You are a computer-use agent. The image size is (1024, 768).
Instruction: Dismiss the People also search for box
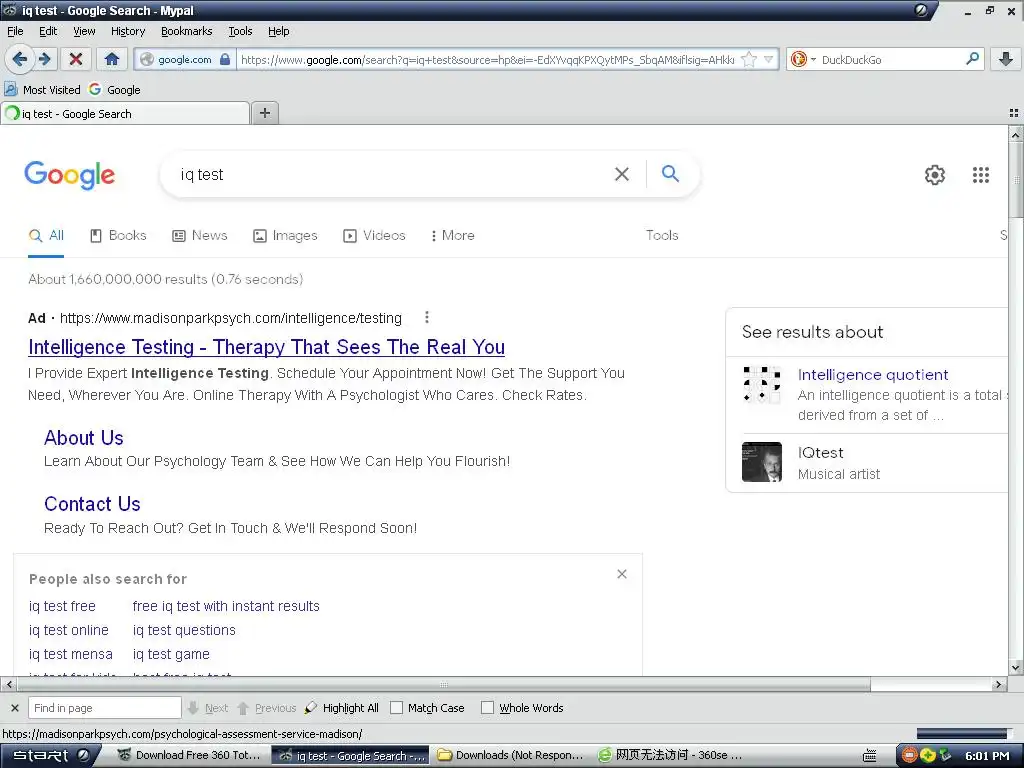click(x=622, y=574)
